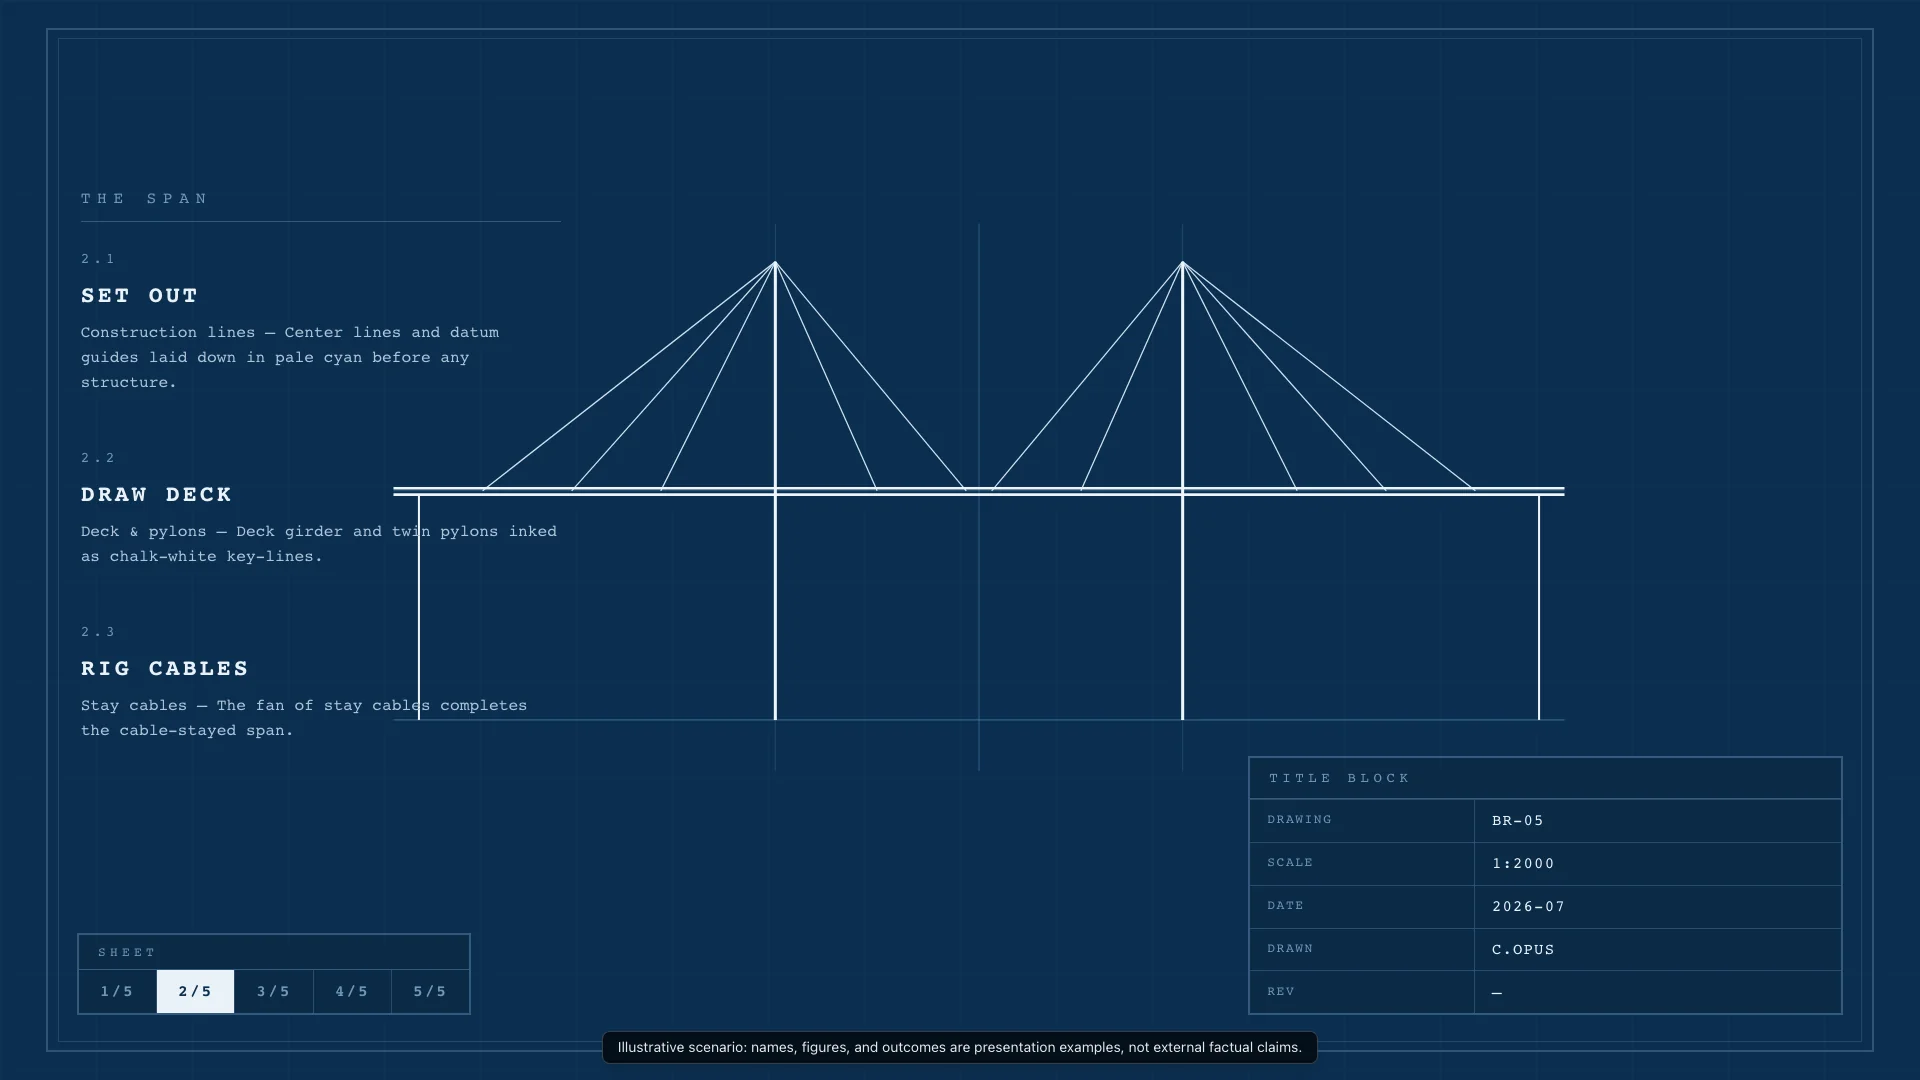The width and height of the screenshot is (1920, 1080).
Task: Click drawn-by value C.OPUS
Action: (1523, 950)
